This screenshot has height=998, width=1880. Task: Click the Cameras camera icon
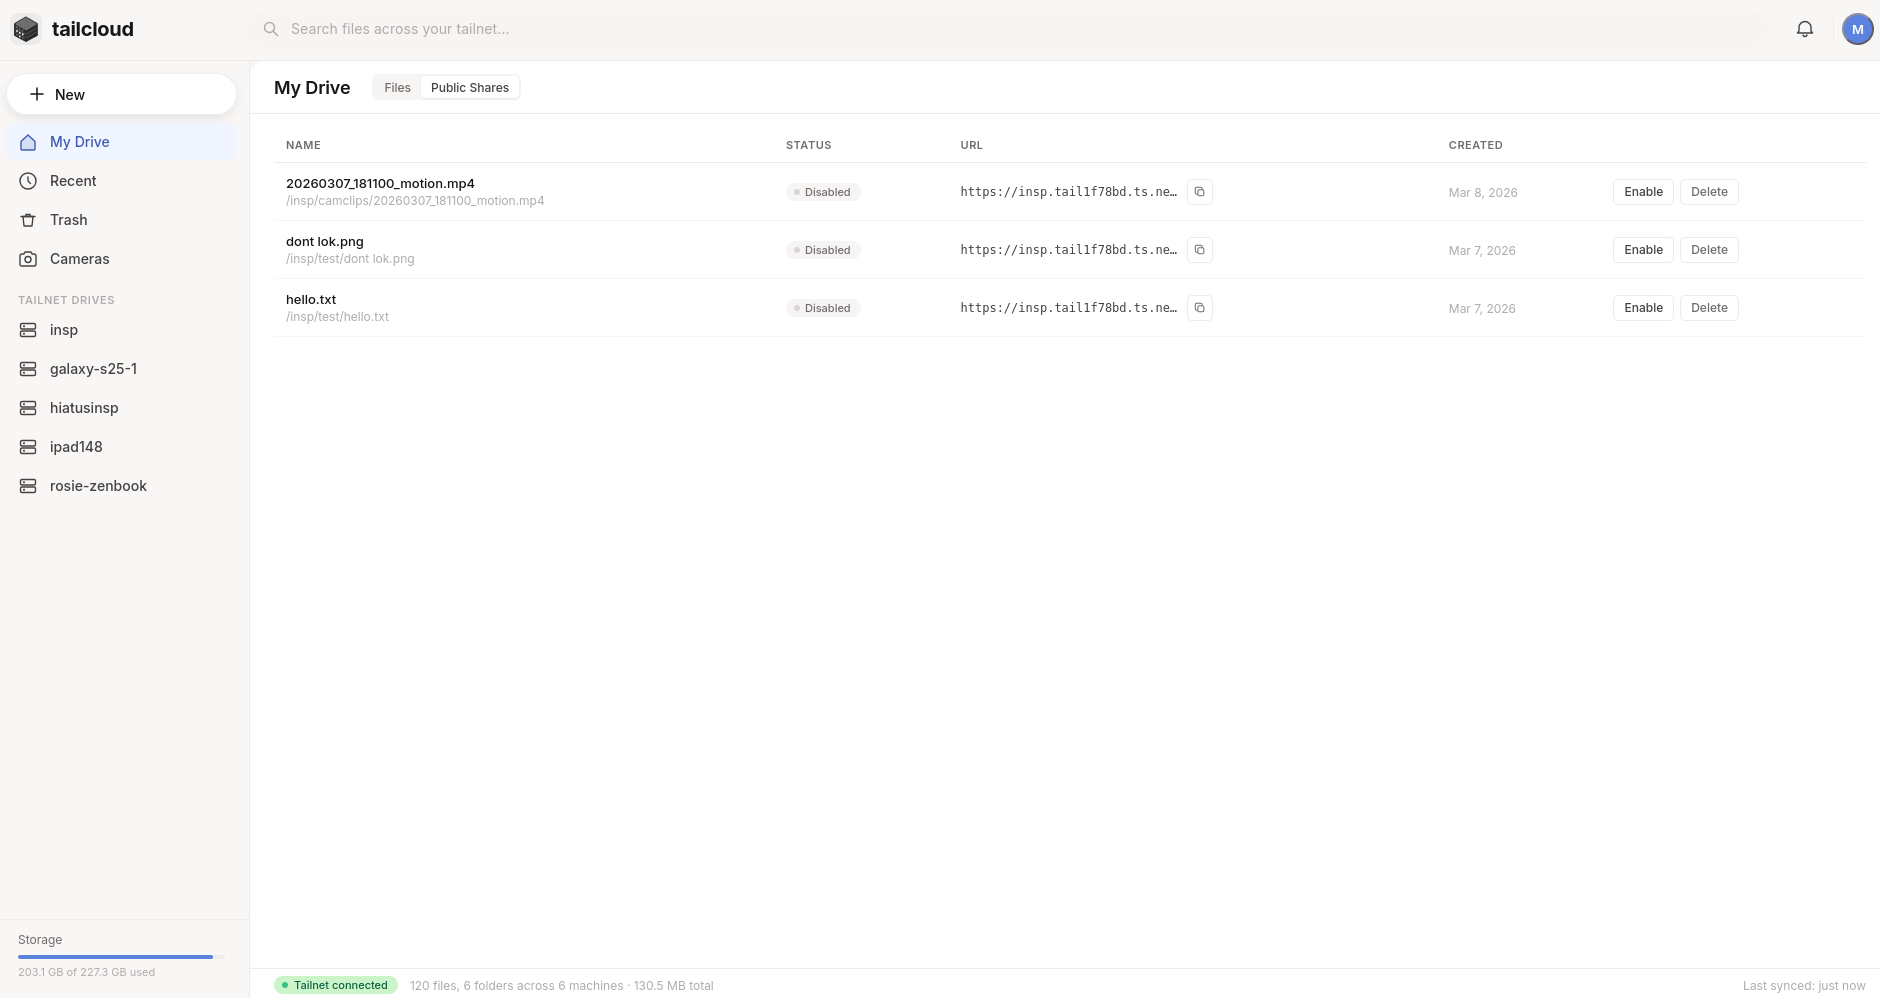pyautogui.click(x=28, y=259)
